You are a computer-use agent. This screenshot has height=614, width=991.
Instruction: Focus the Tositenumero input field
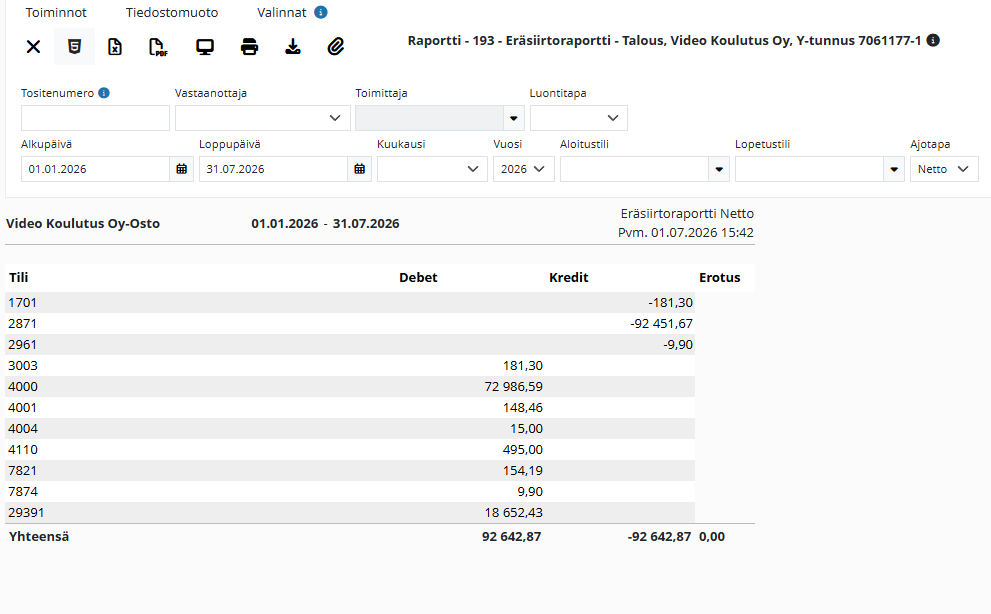tap(95, 118)
